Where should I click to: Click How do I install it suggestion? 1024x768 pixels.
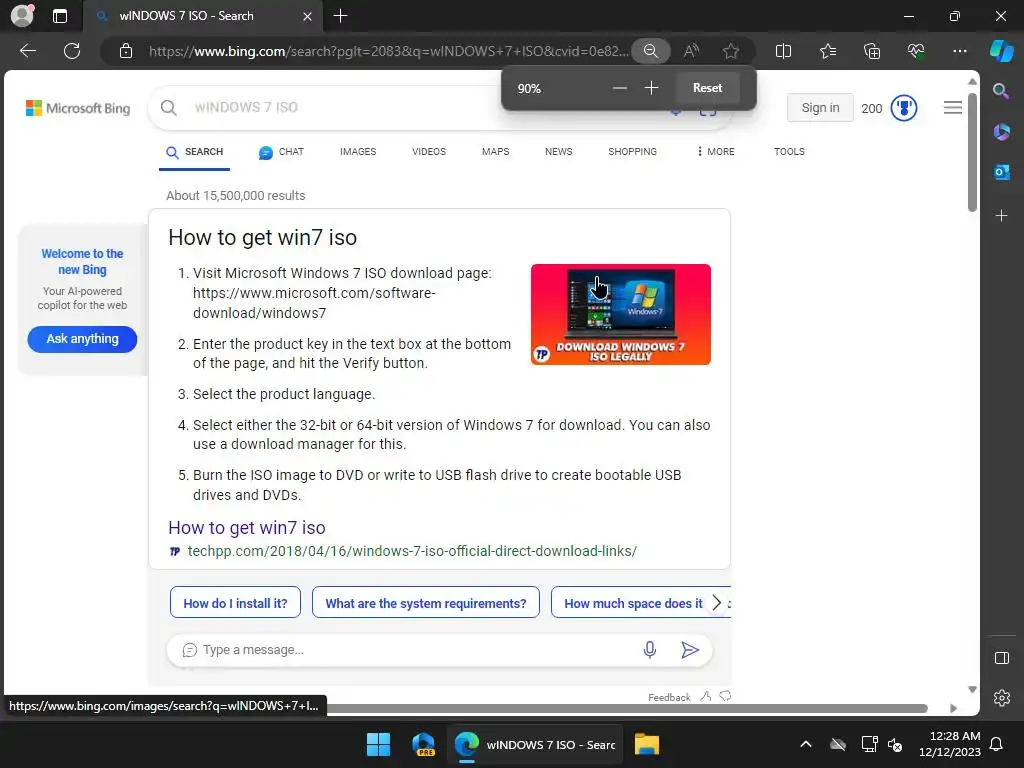click(x=235, y=603)
